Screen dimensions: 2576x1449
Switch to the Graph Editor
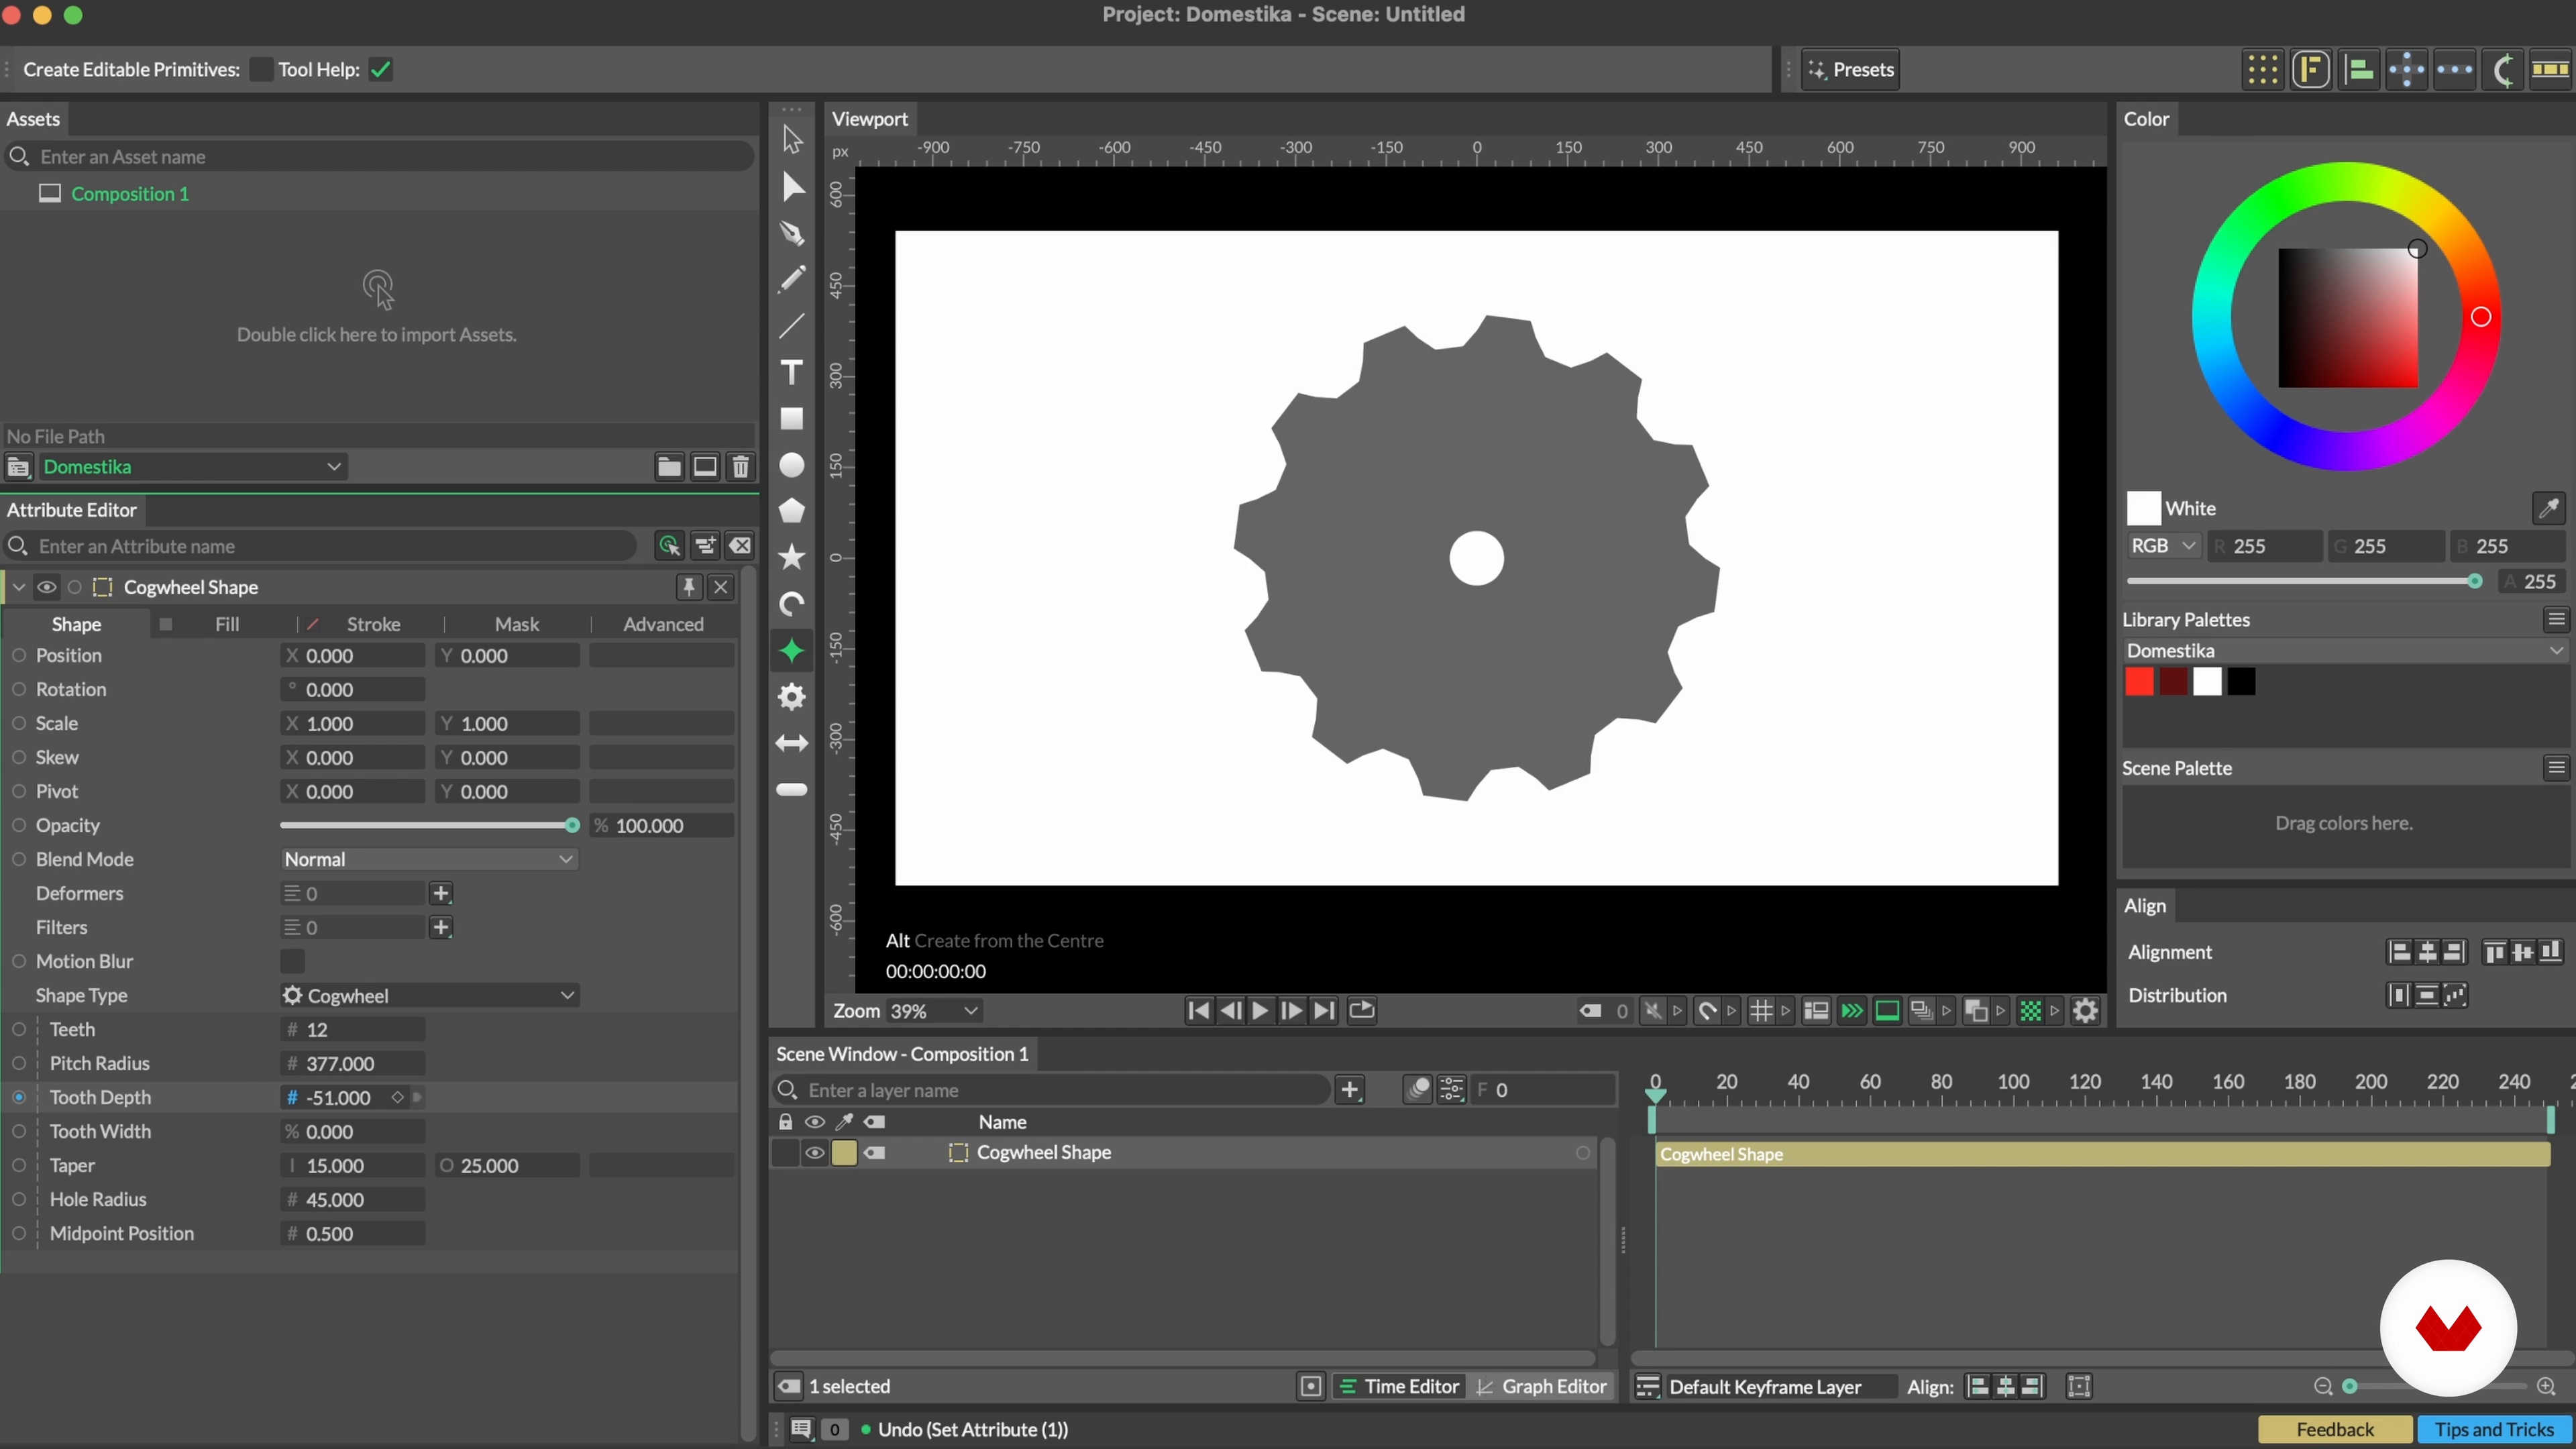click(x=1542, y=1387)
